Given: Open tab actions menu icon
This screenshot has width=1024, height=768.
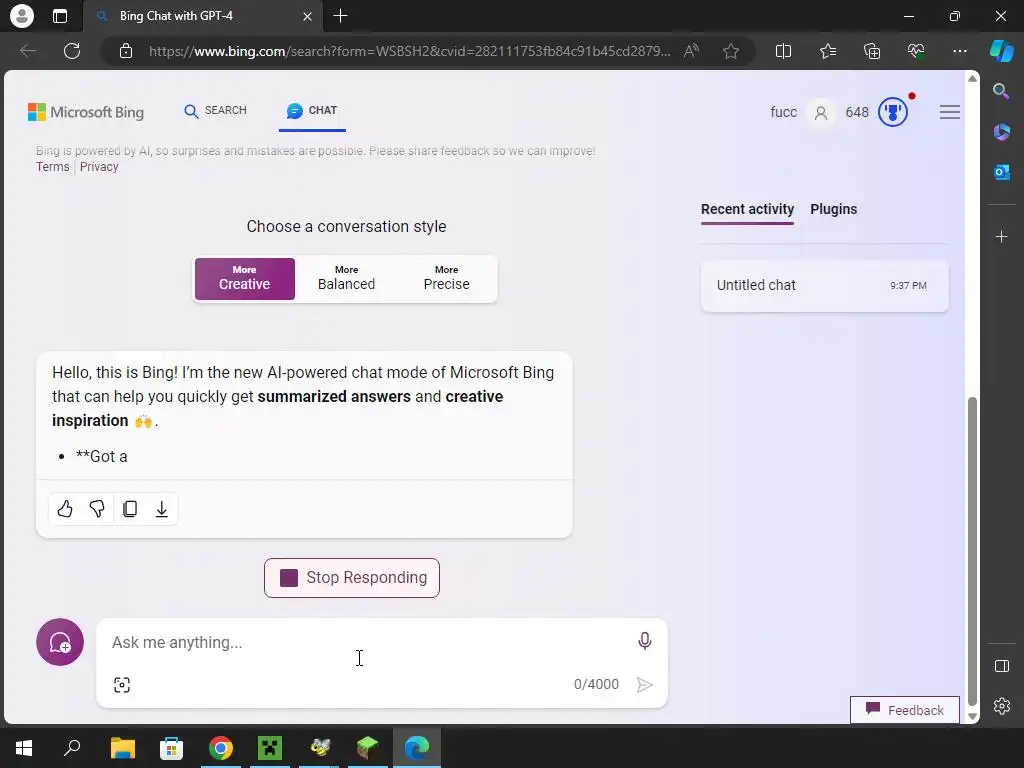Looking at the screenshot, I should click(x=59, y=16).
